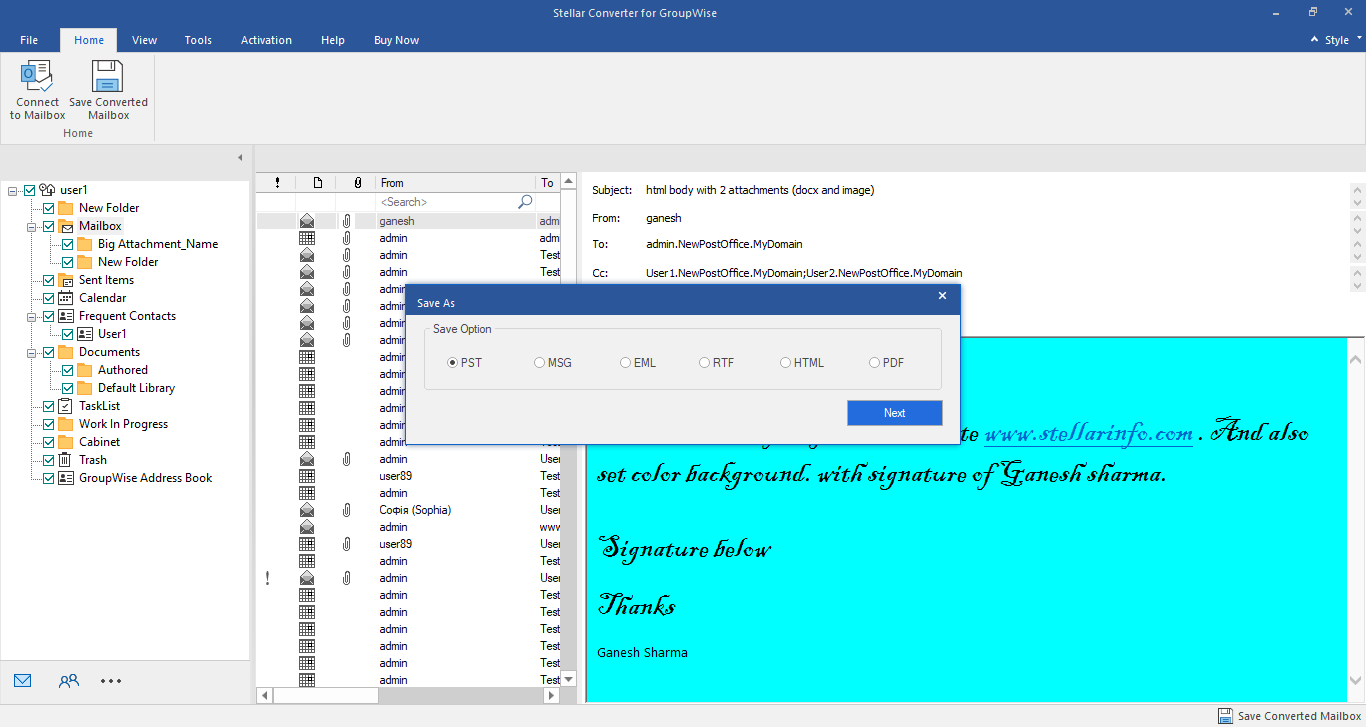This screenshot has width=1366, height=727.
Task: Open the Tools ribbon tab
Action: [198, 40]
